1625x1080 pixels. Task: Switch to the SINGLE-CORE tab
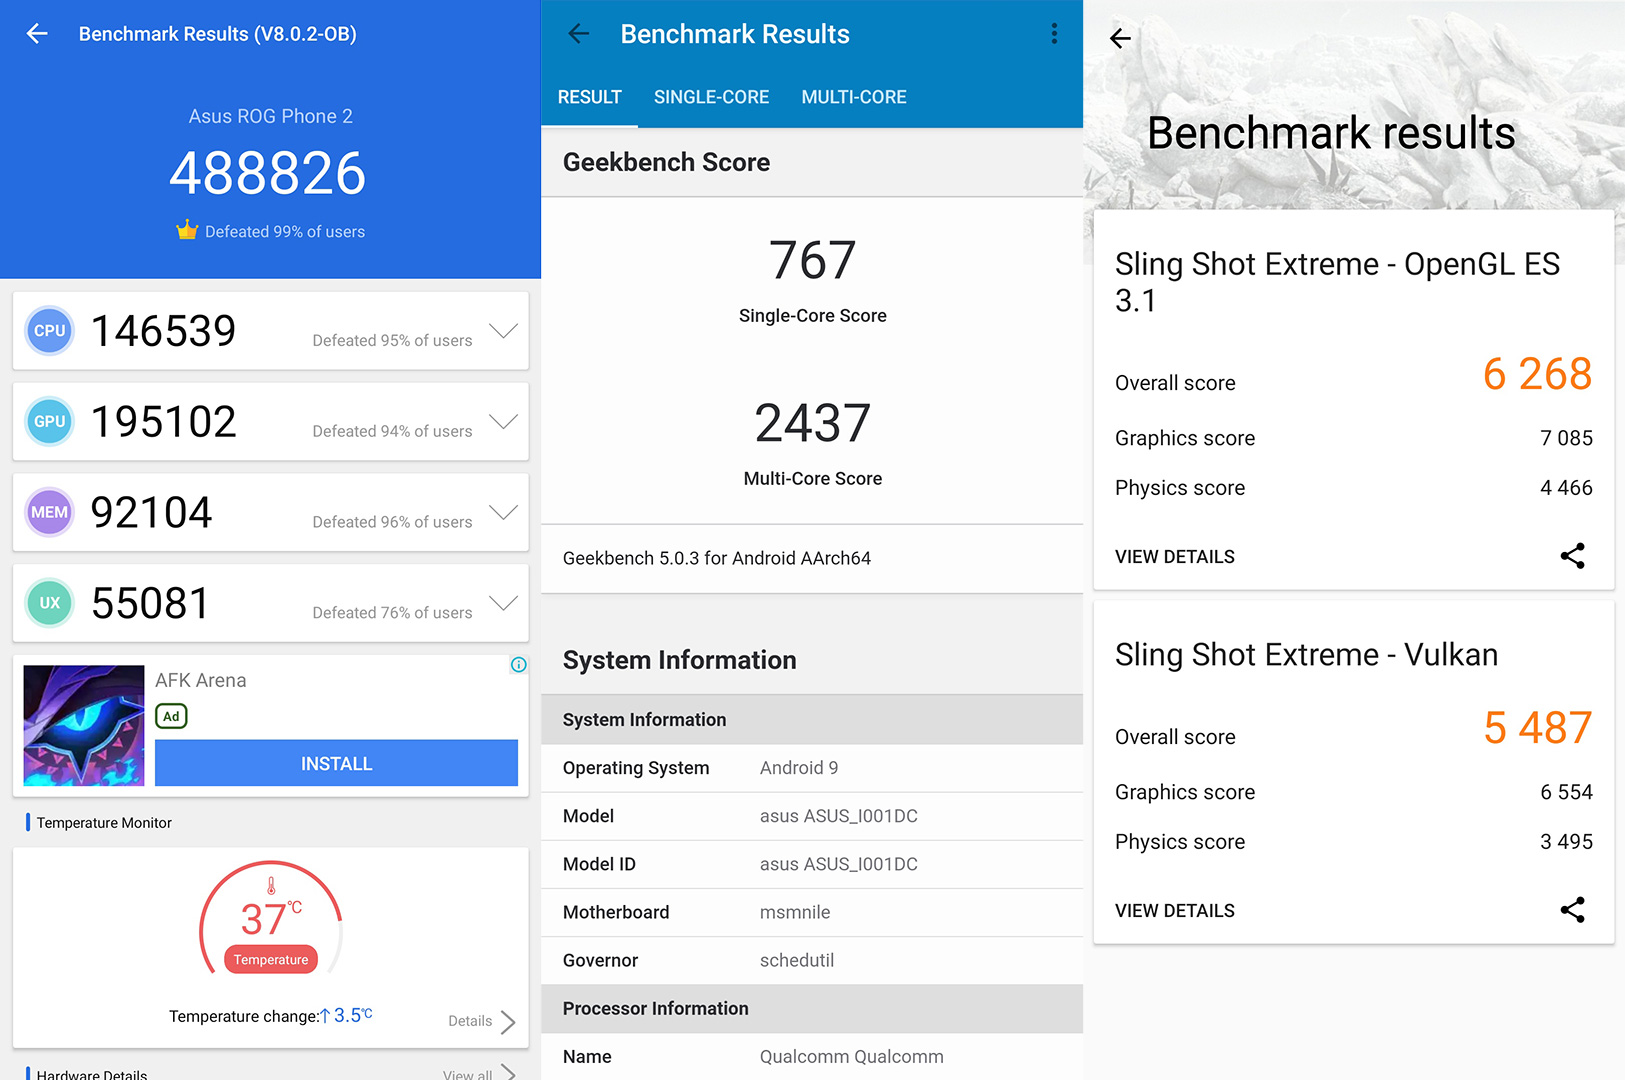click(711, 97)
